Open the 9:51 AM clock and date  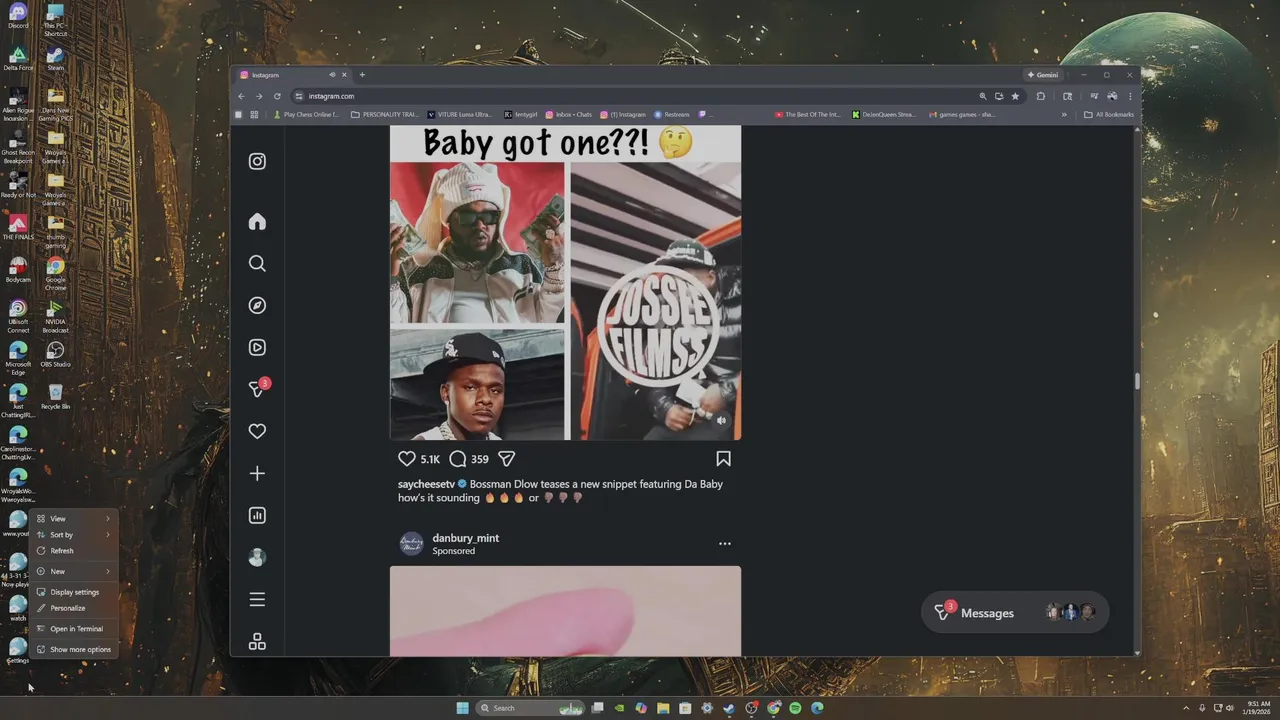pos(1258,708)
